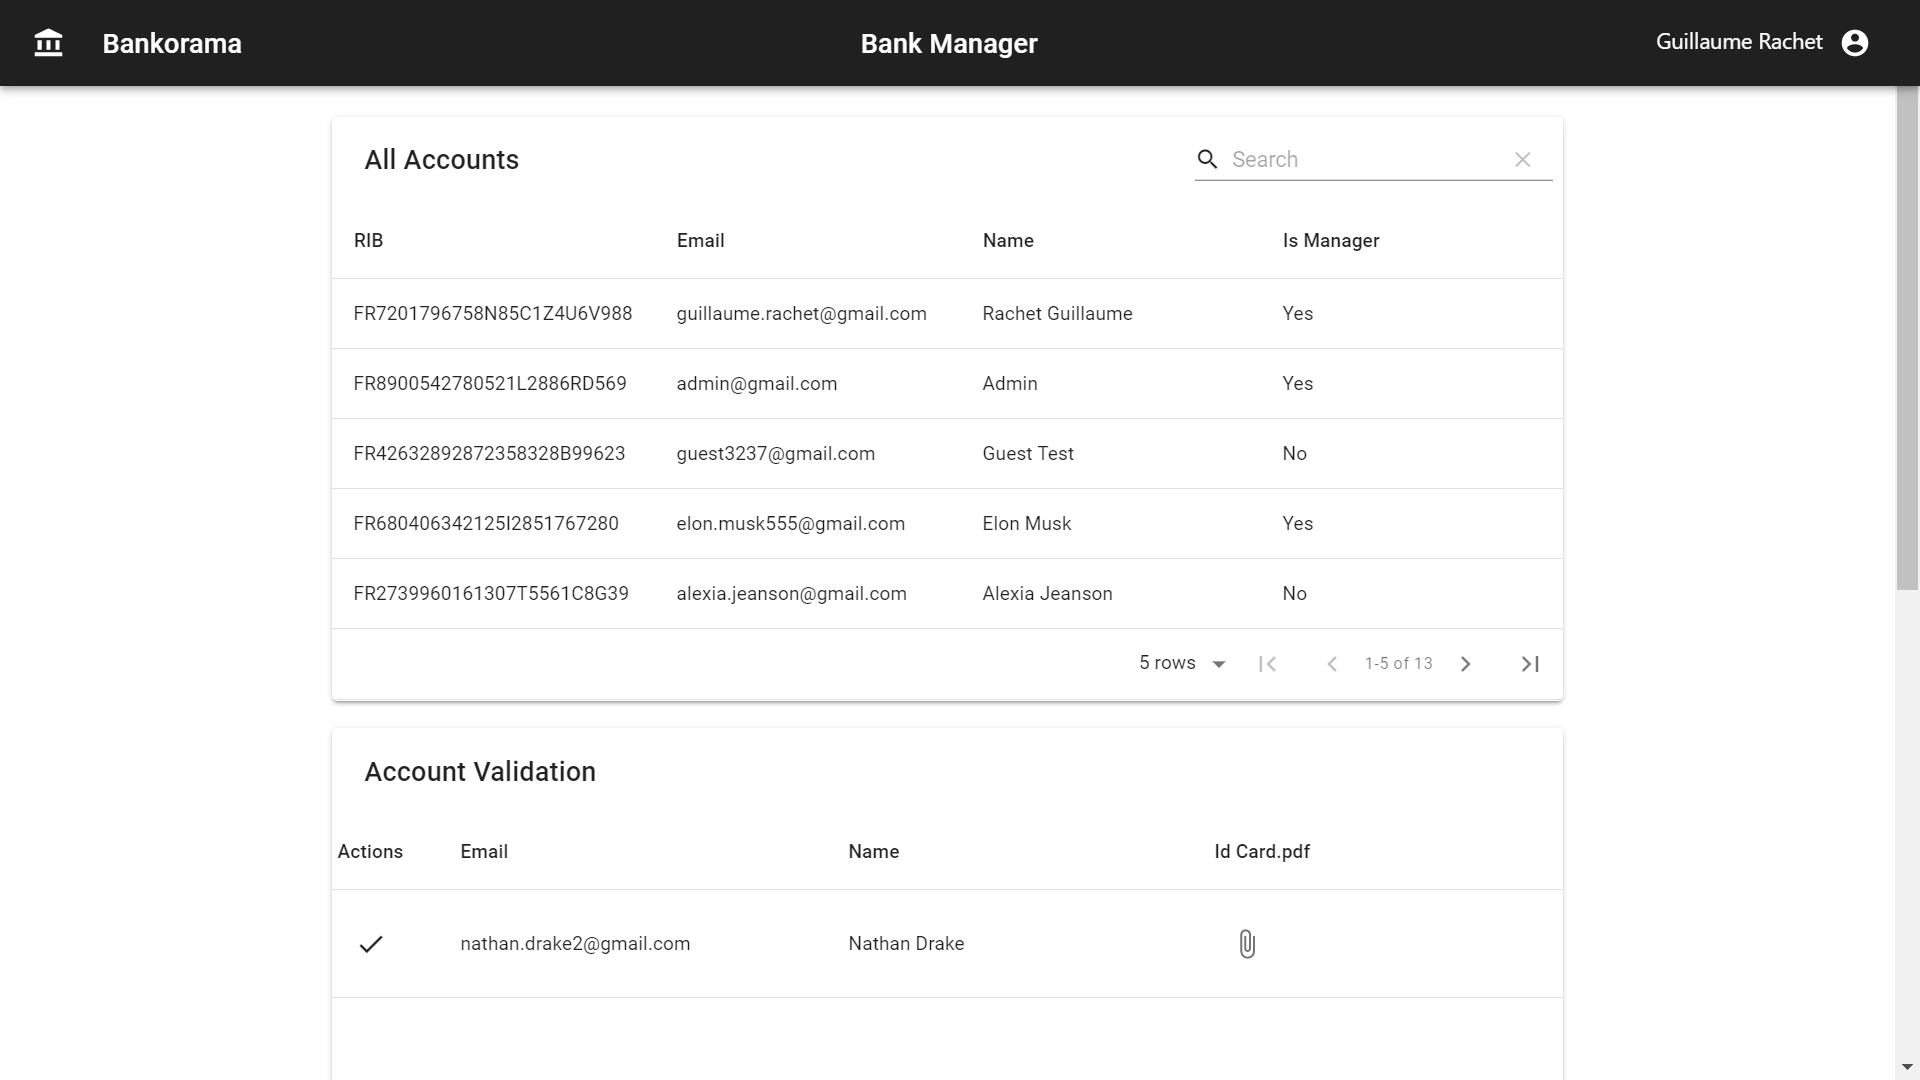Click email guest3237@gmail.com
The height and width of the screenshot is (1080, 1920).
(x=775, y=453)
